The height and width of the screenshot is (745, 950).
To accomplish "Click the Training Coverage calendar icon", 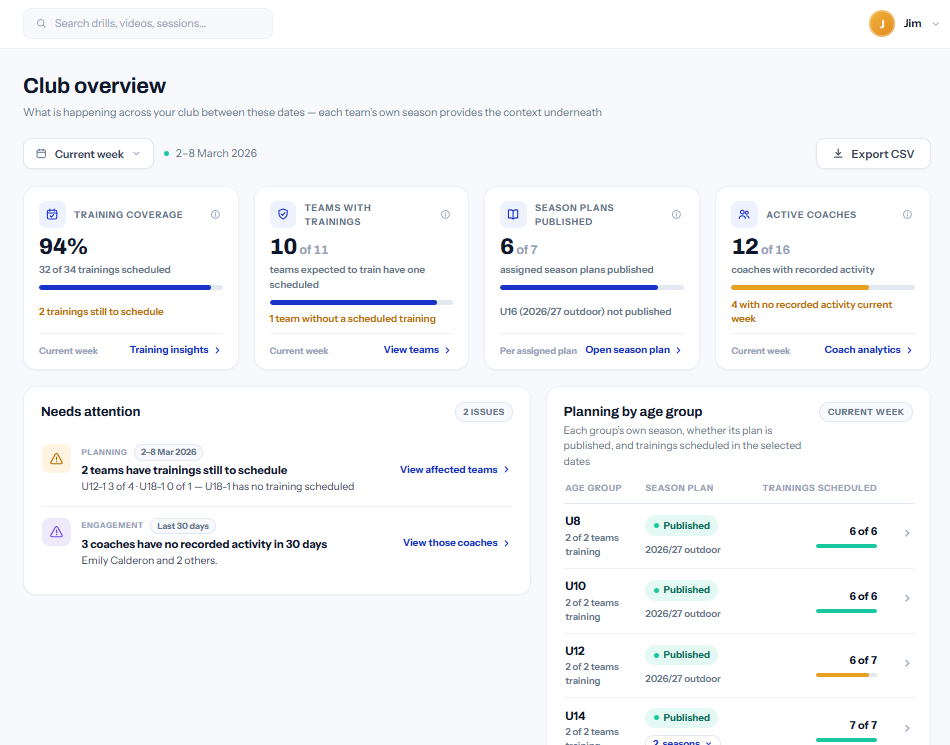I will click(52, 214).
